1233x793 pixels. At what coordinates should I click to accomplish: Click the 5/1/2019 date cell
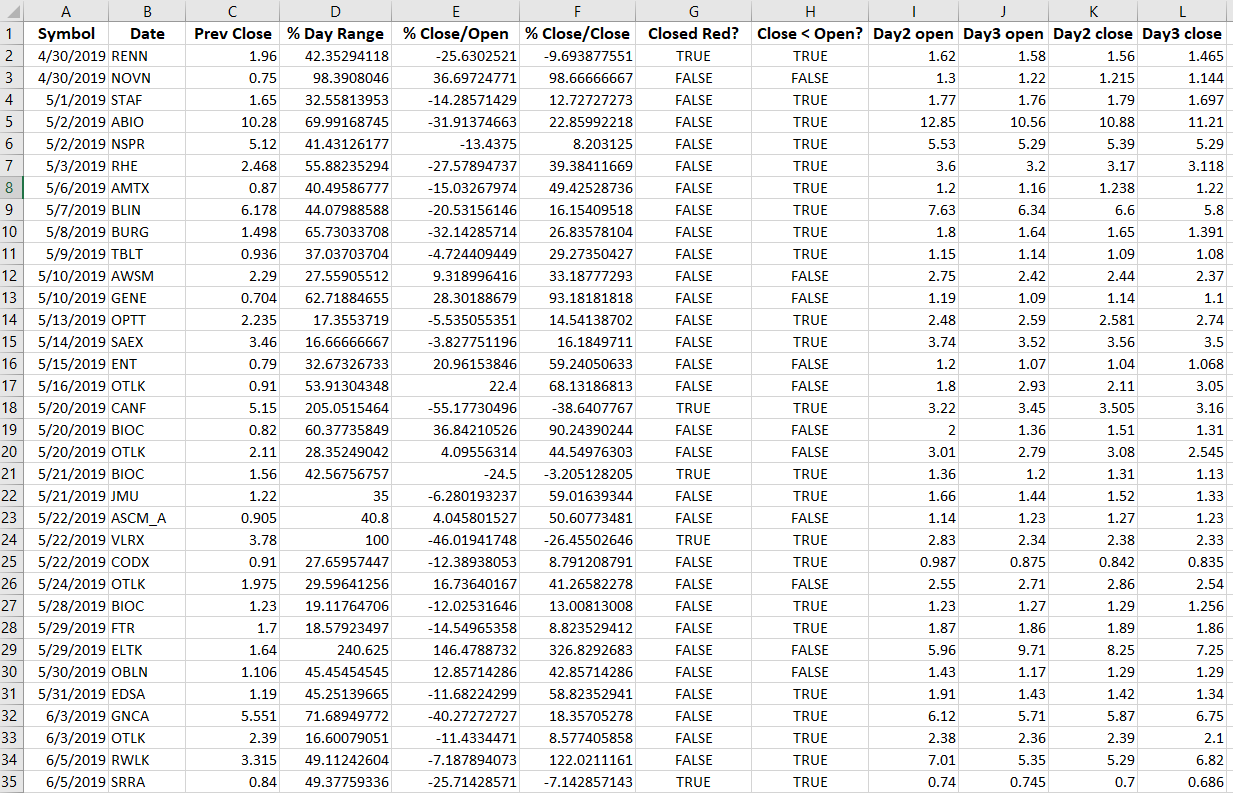coord(66,100)
